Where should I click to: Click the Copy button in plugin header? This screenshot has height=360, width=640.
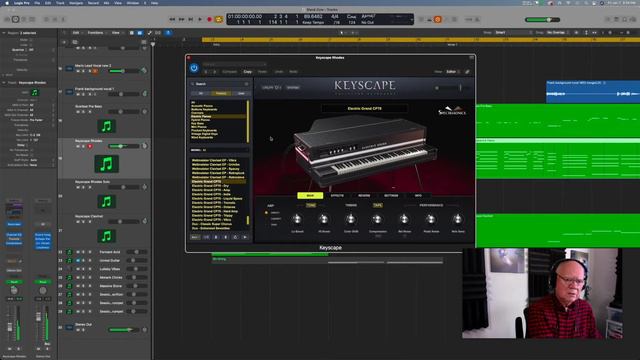(x=247, y=71)
